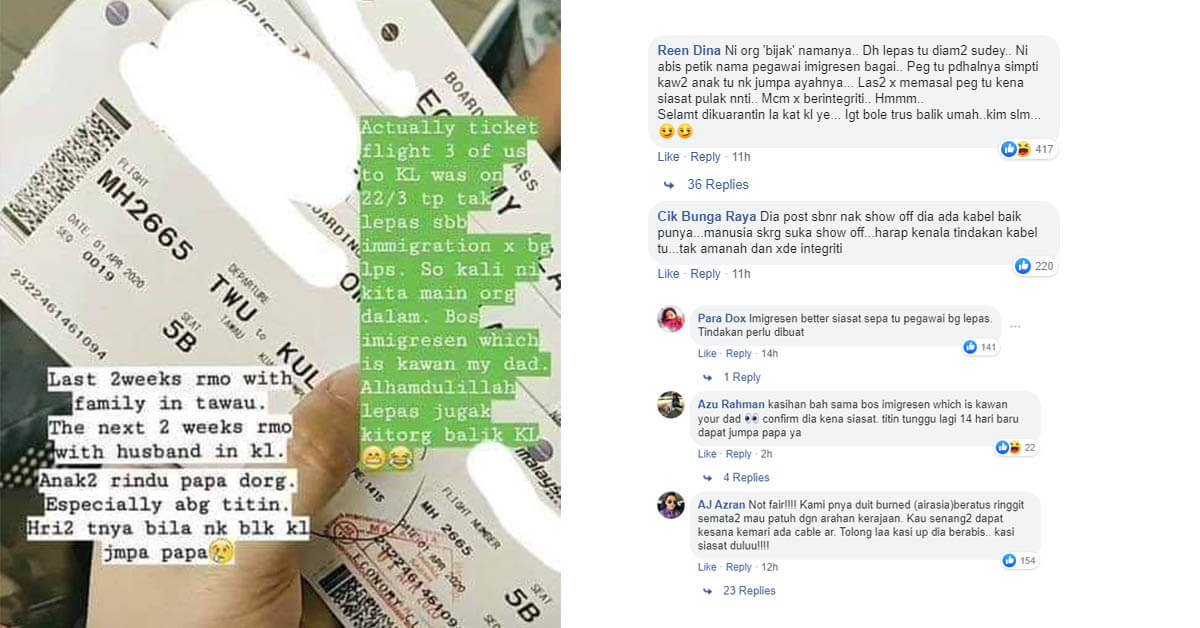Like Reen Dina's comment
Screen dimensions: 1200x628
[668, 157]
